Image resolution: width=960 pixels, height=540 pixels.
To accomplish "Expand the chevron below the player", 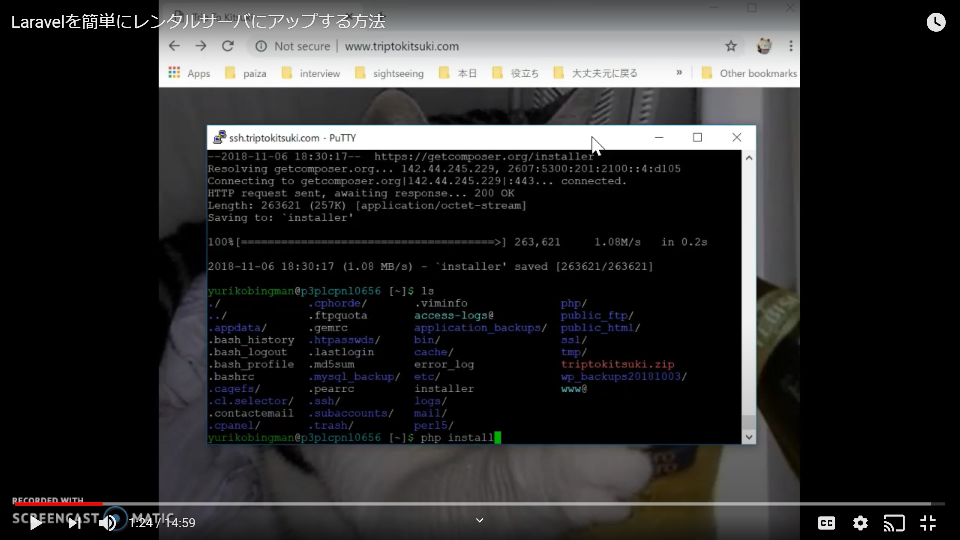I will coord(479,520).
